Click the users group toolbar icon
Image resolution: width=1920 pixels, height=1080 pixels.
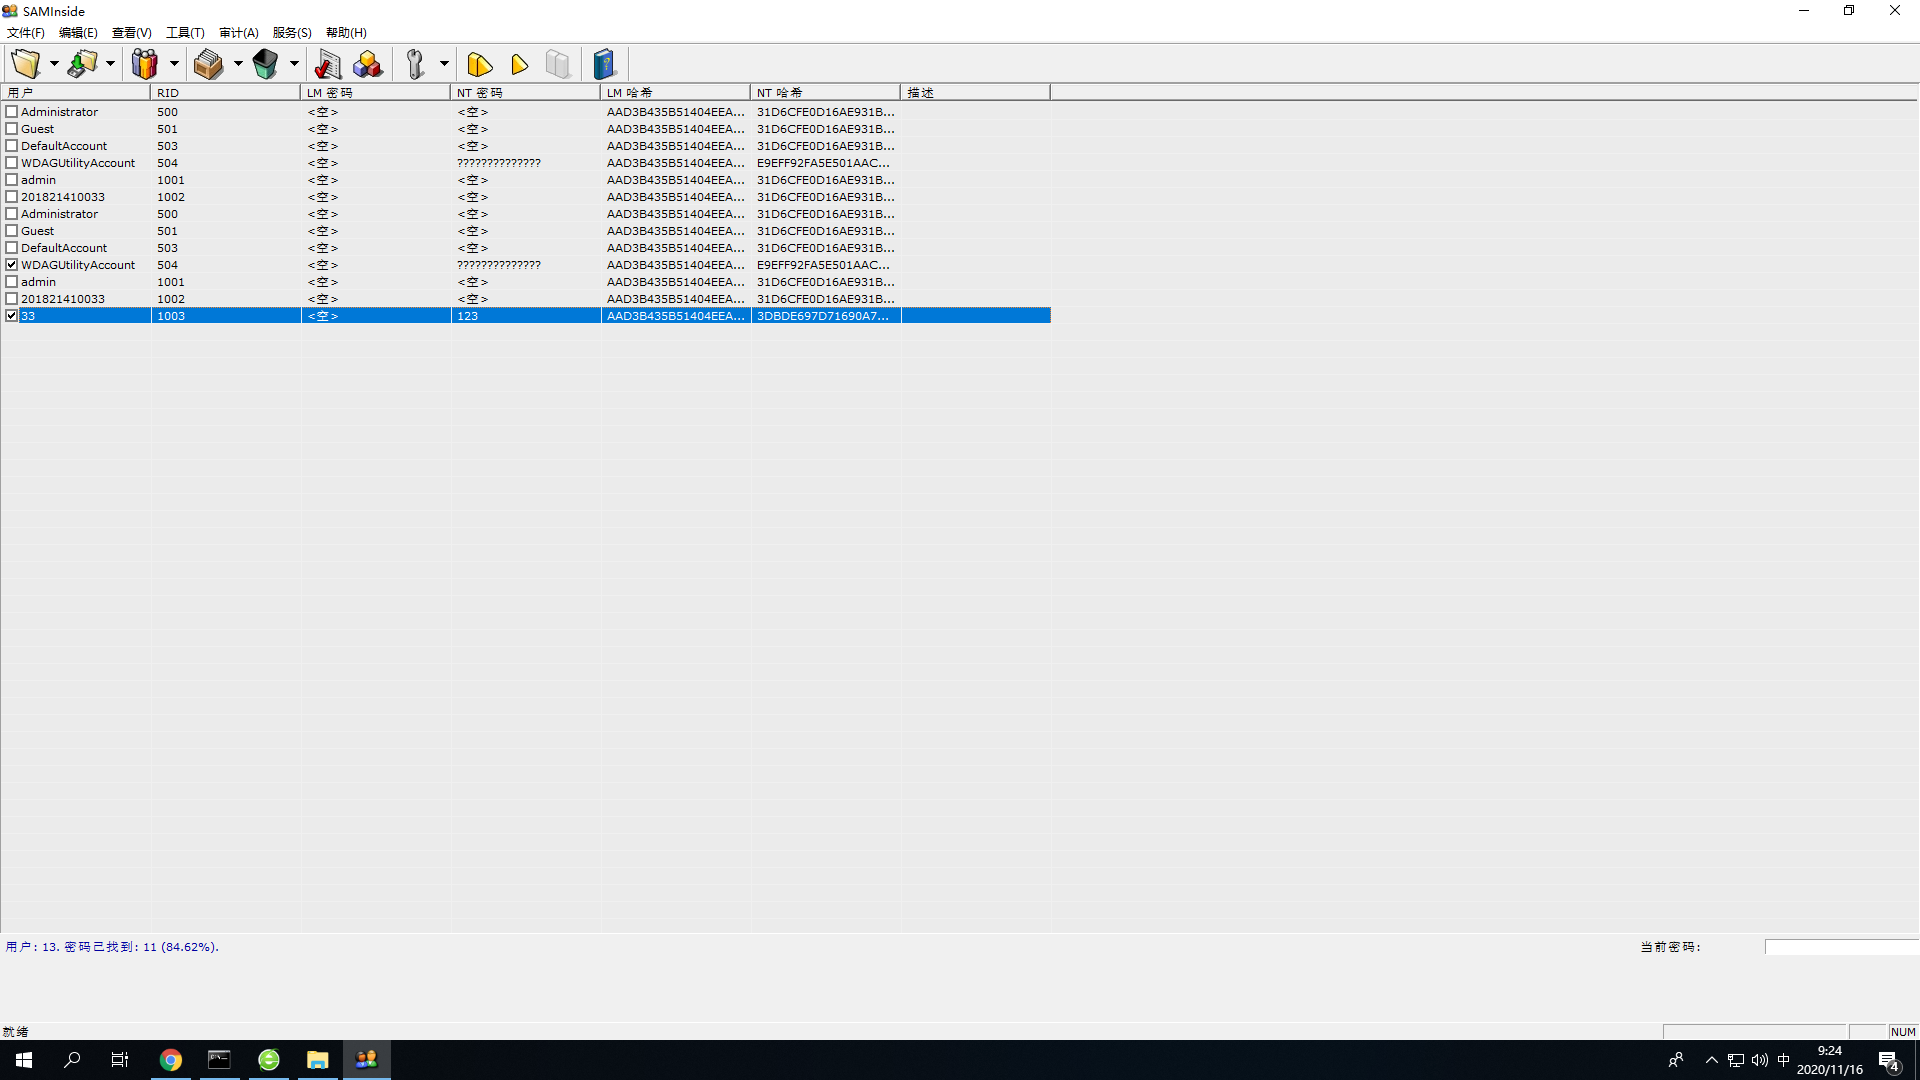click(145, 64)
